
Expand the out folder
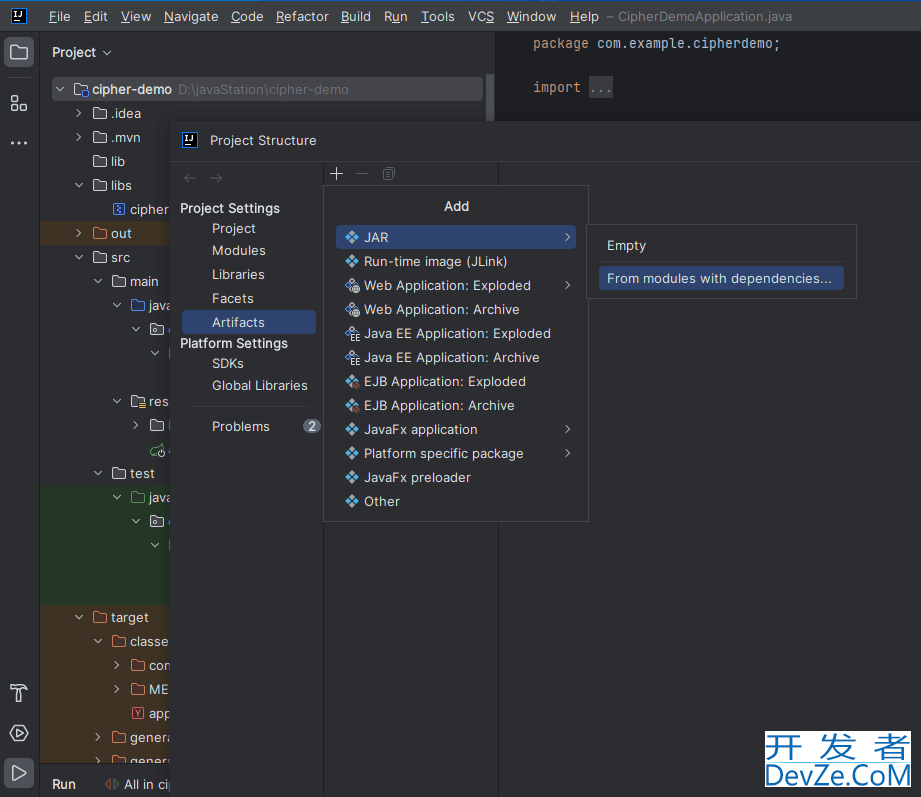[79, 233]
